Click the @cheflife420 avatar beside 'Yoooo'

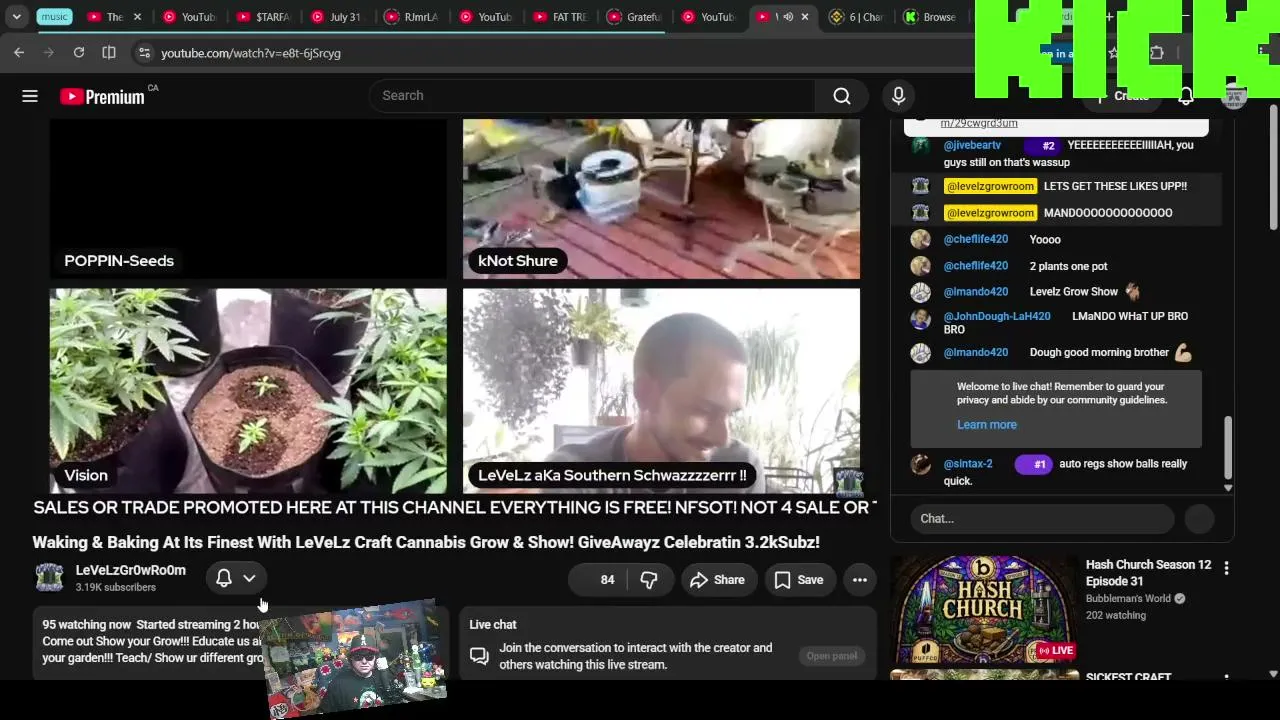(x=921, y=240)
